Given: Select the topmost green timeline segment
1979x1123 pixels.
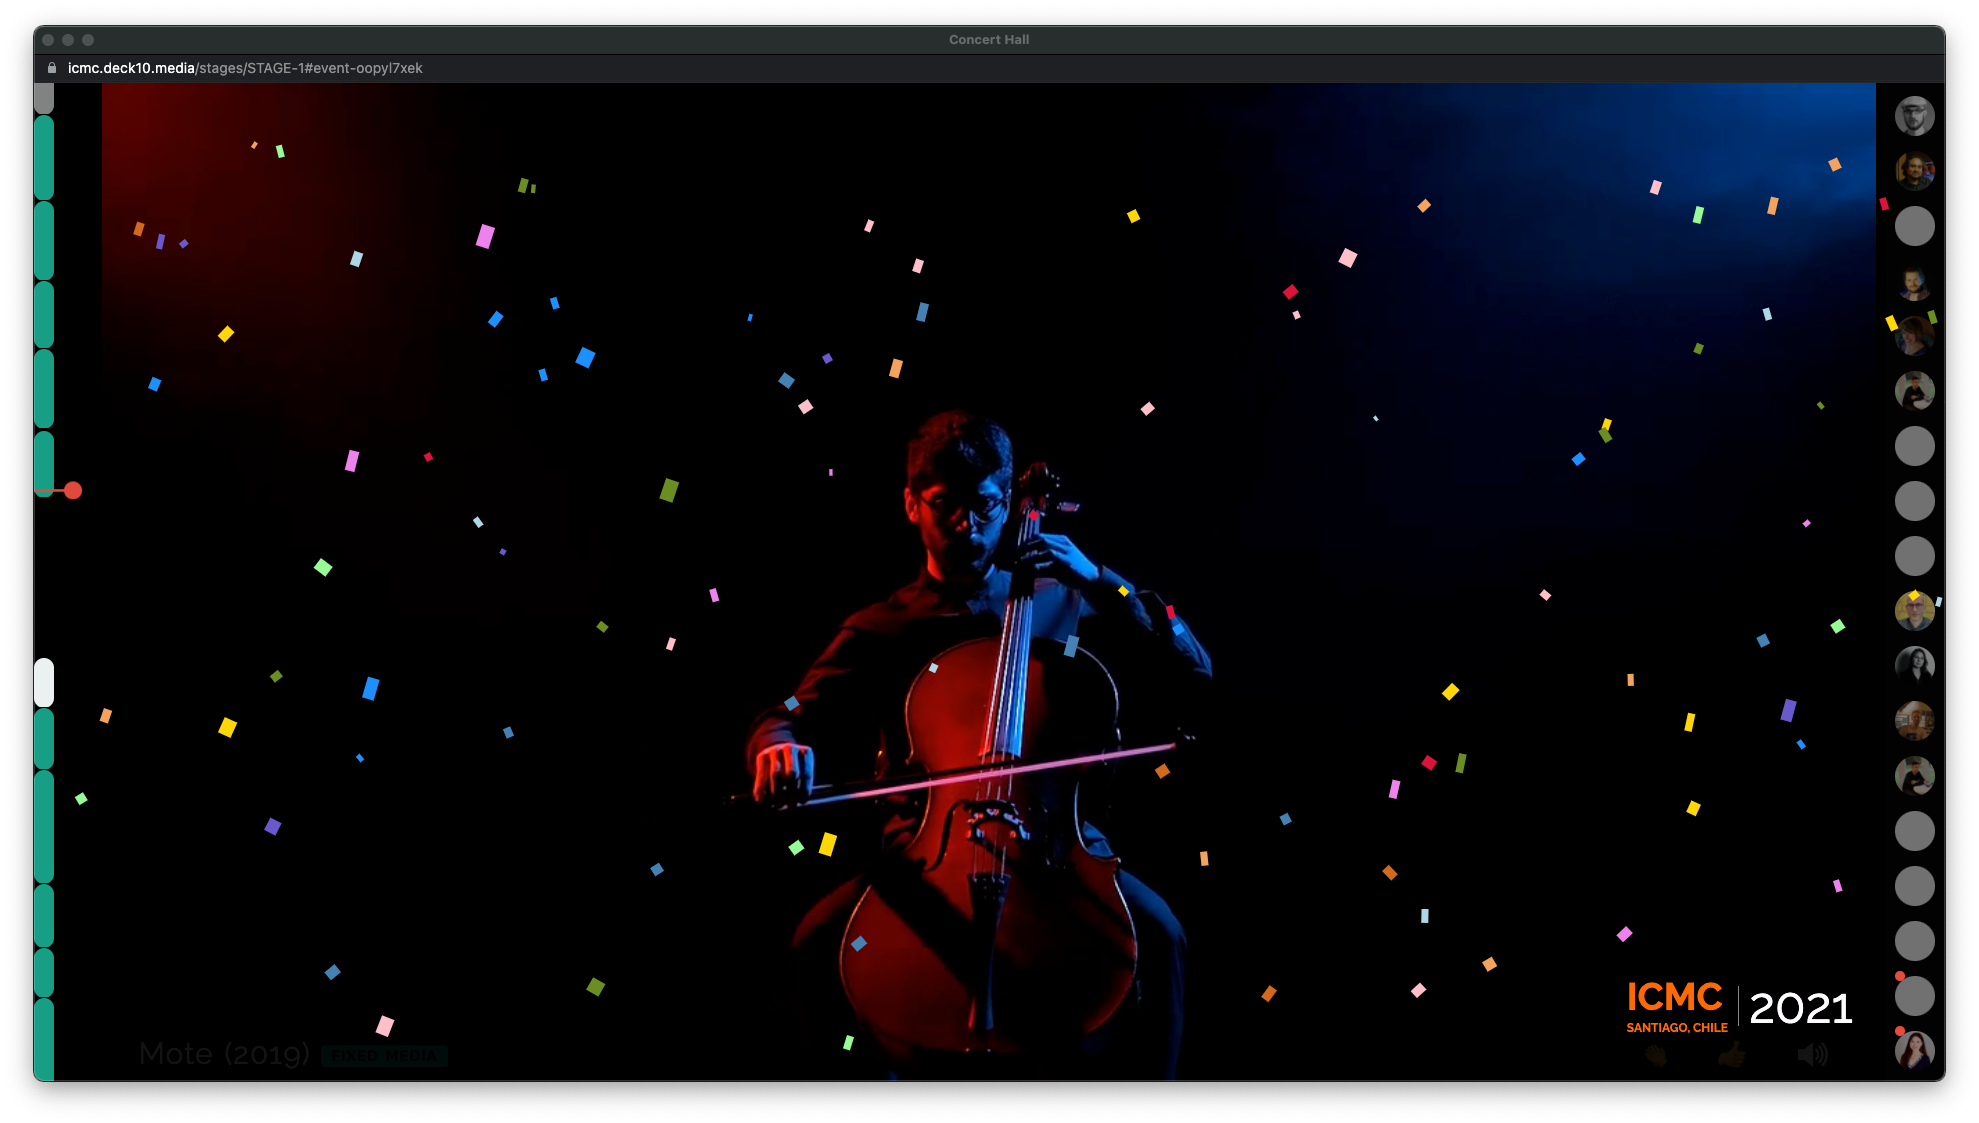Looking at the screenshot, I should click(x=44, y=157).
